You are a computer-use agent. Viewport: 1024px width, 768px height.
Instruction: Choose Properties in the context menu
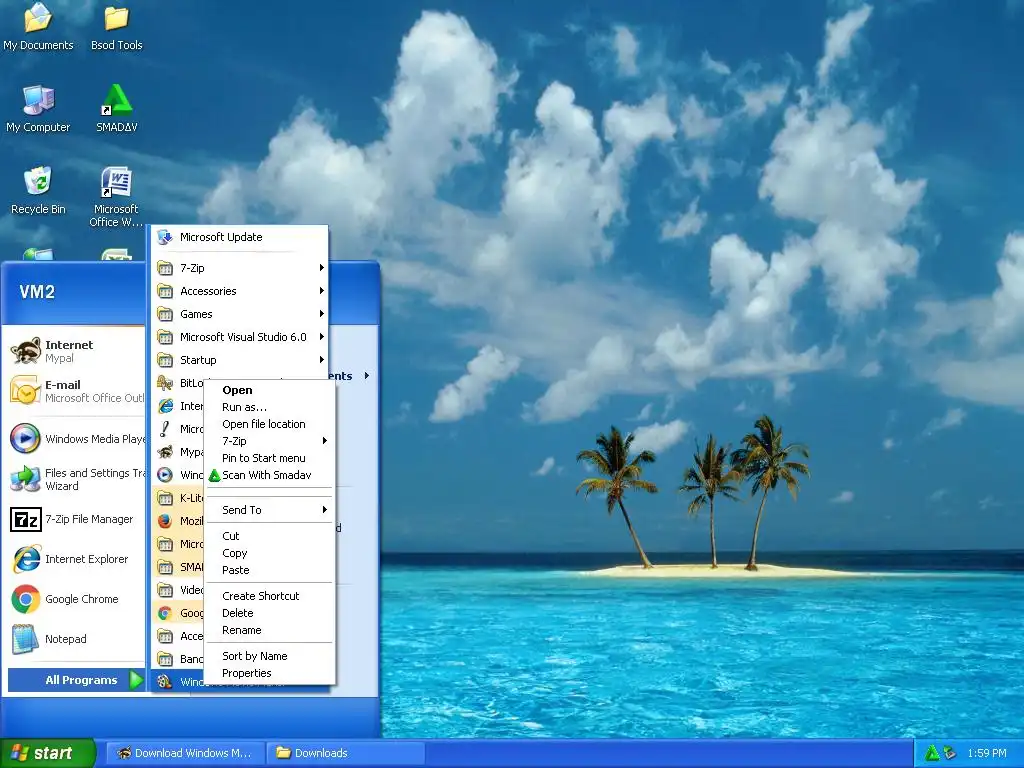270,673
